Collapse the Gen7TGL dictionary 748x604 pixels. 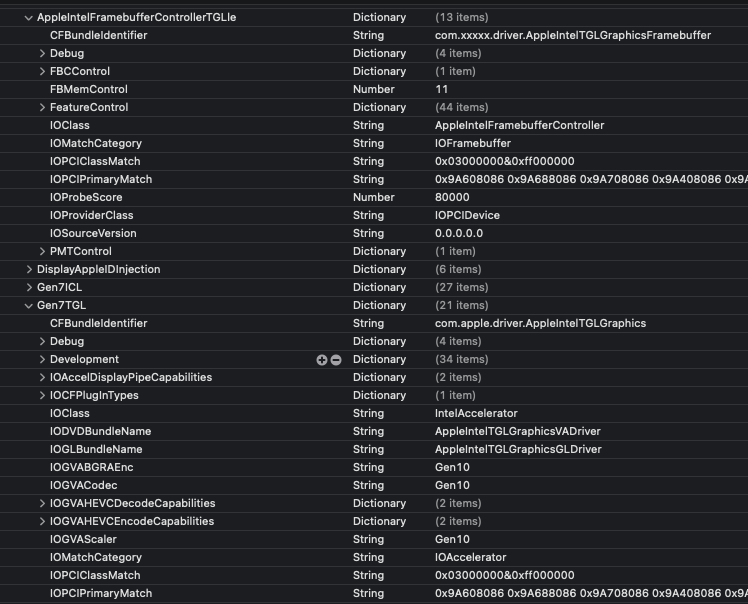[x=29, y=306]
